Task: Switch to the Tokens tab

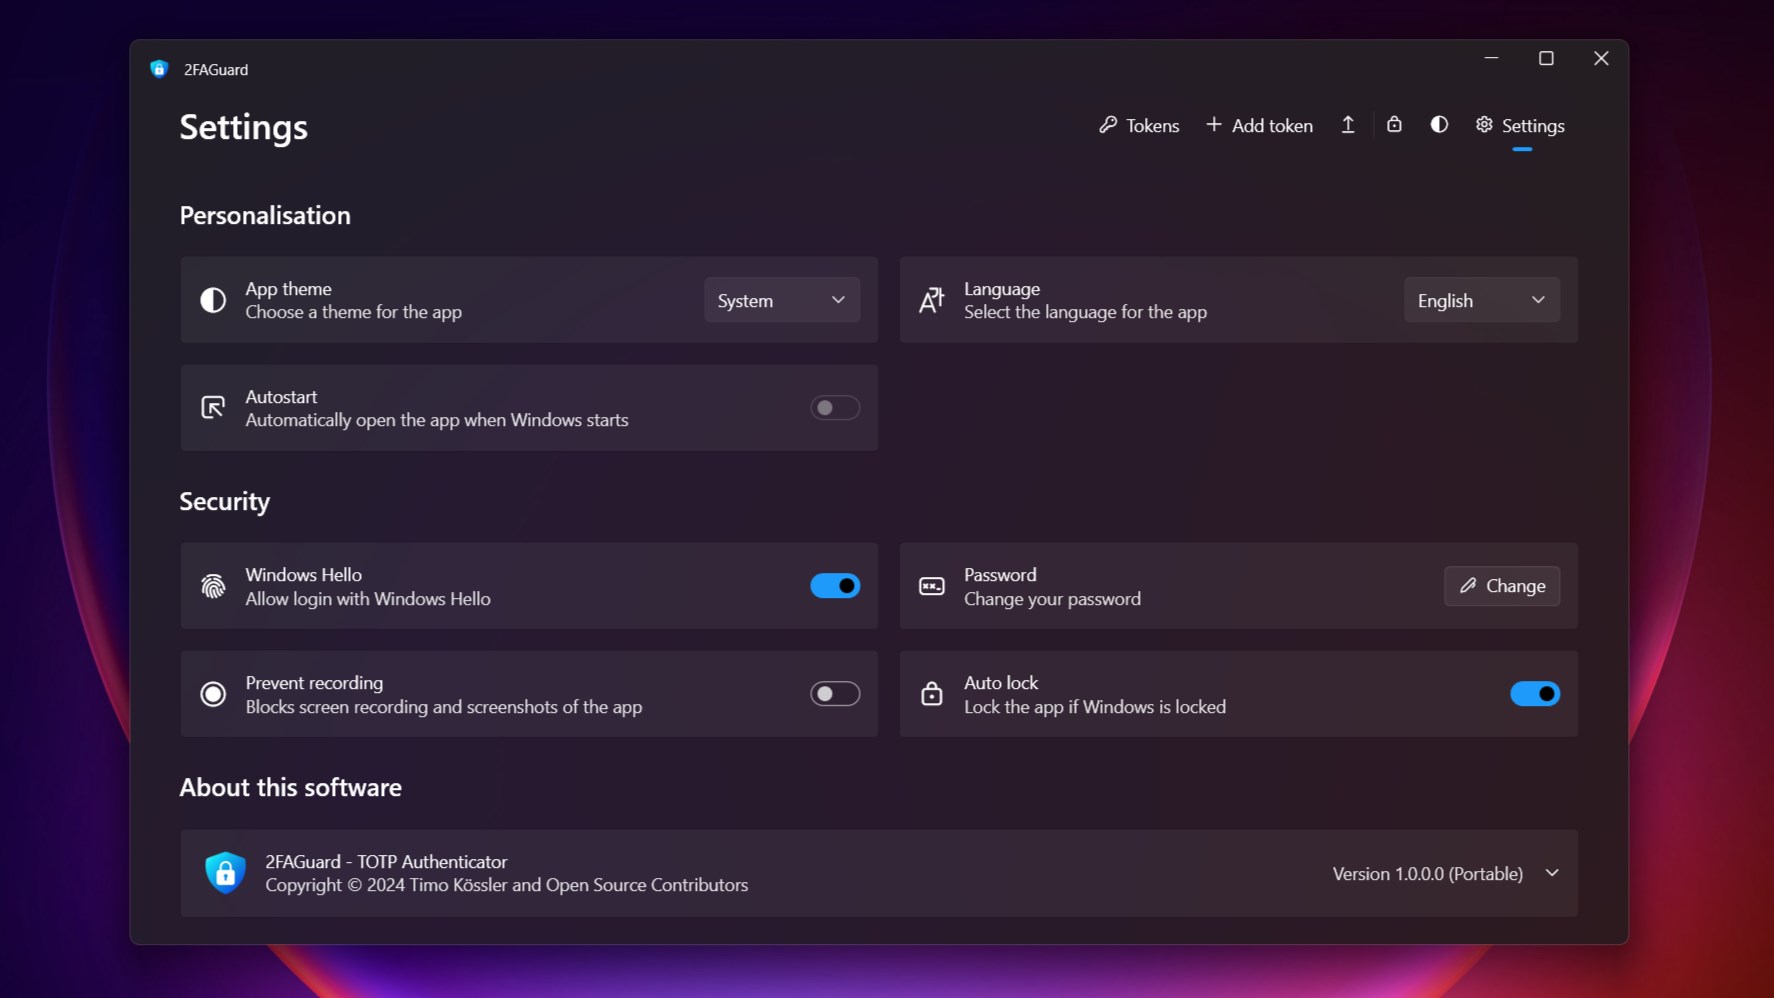Action: coord(1152,125)
